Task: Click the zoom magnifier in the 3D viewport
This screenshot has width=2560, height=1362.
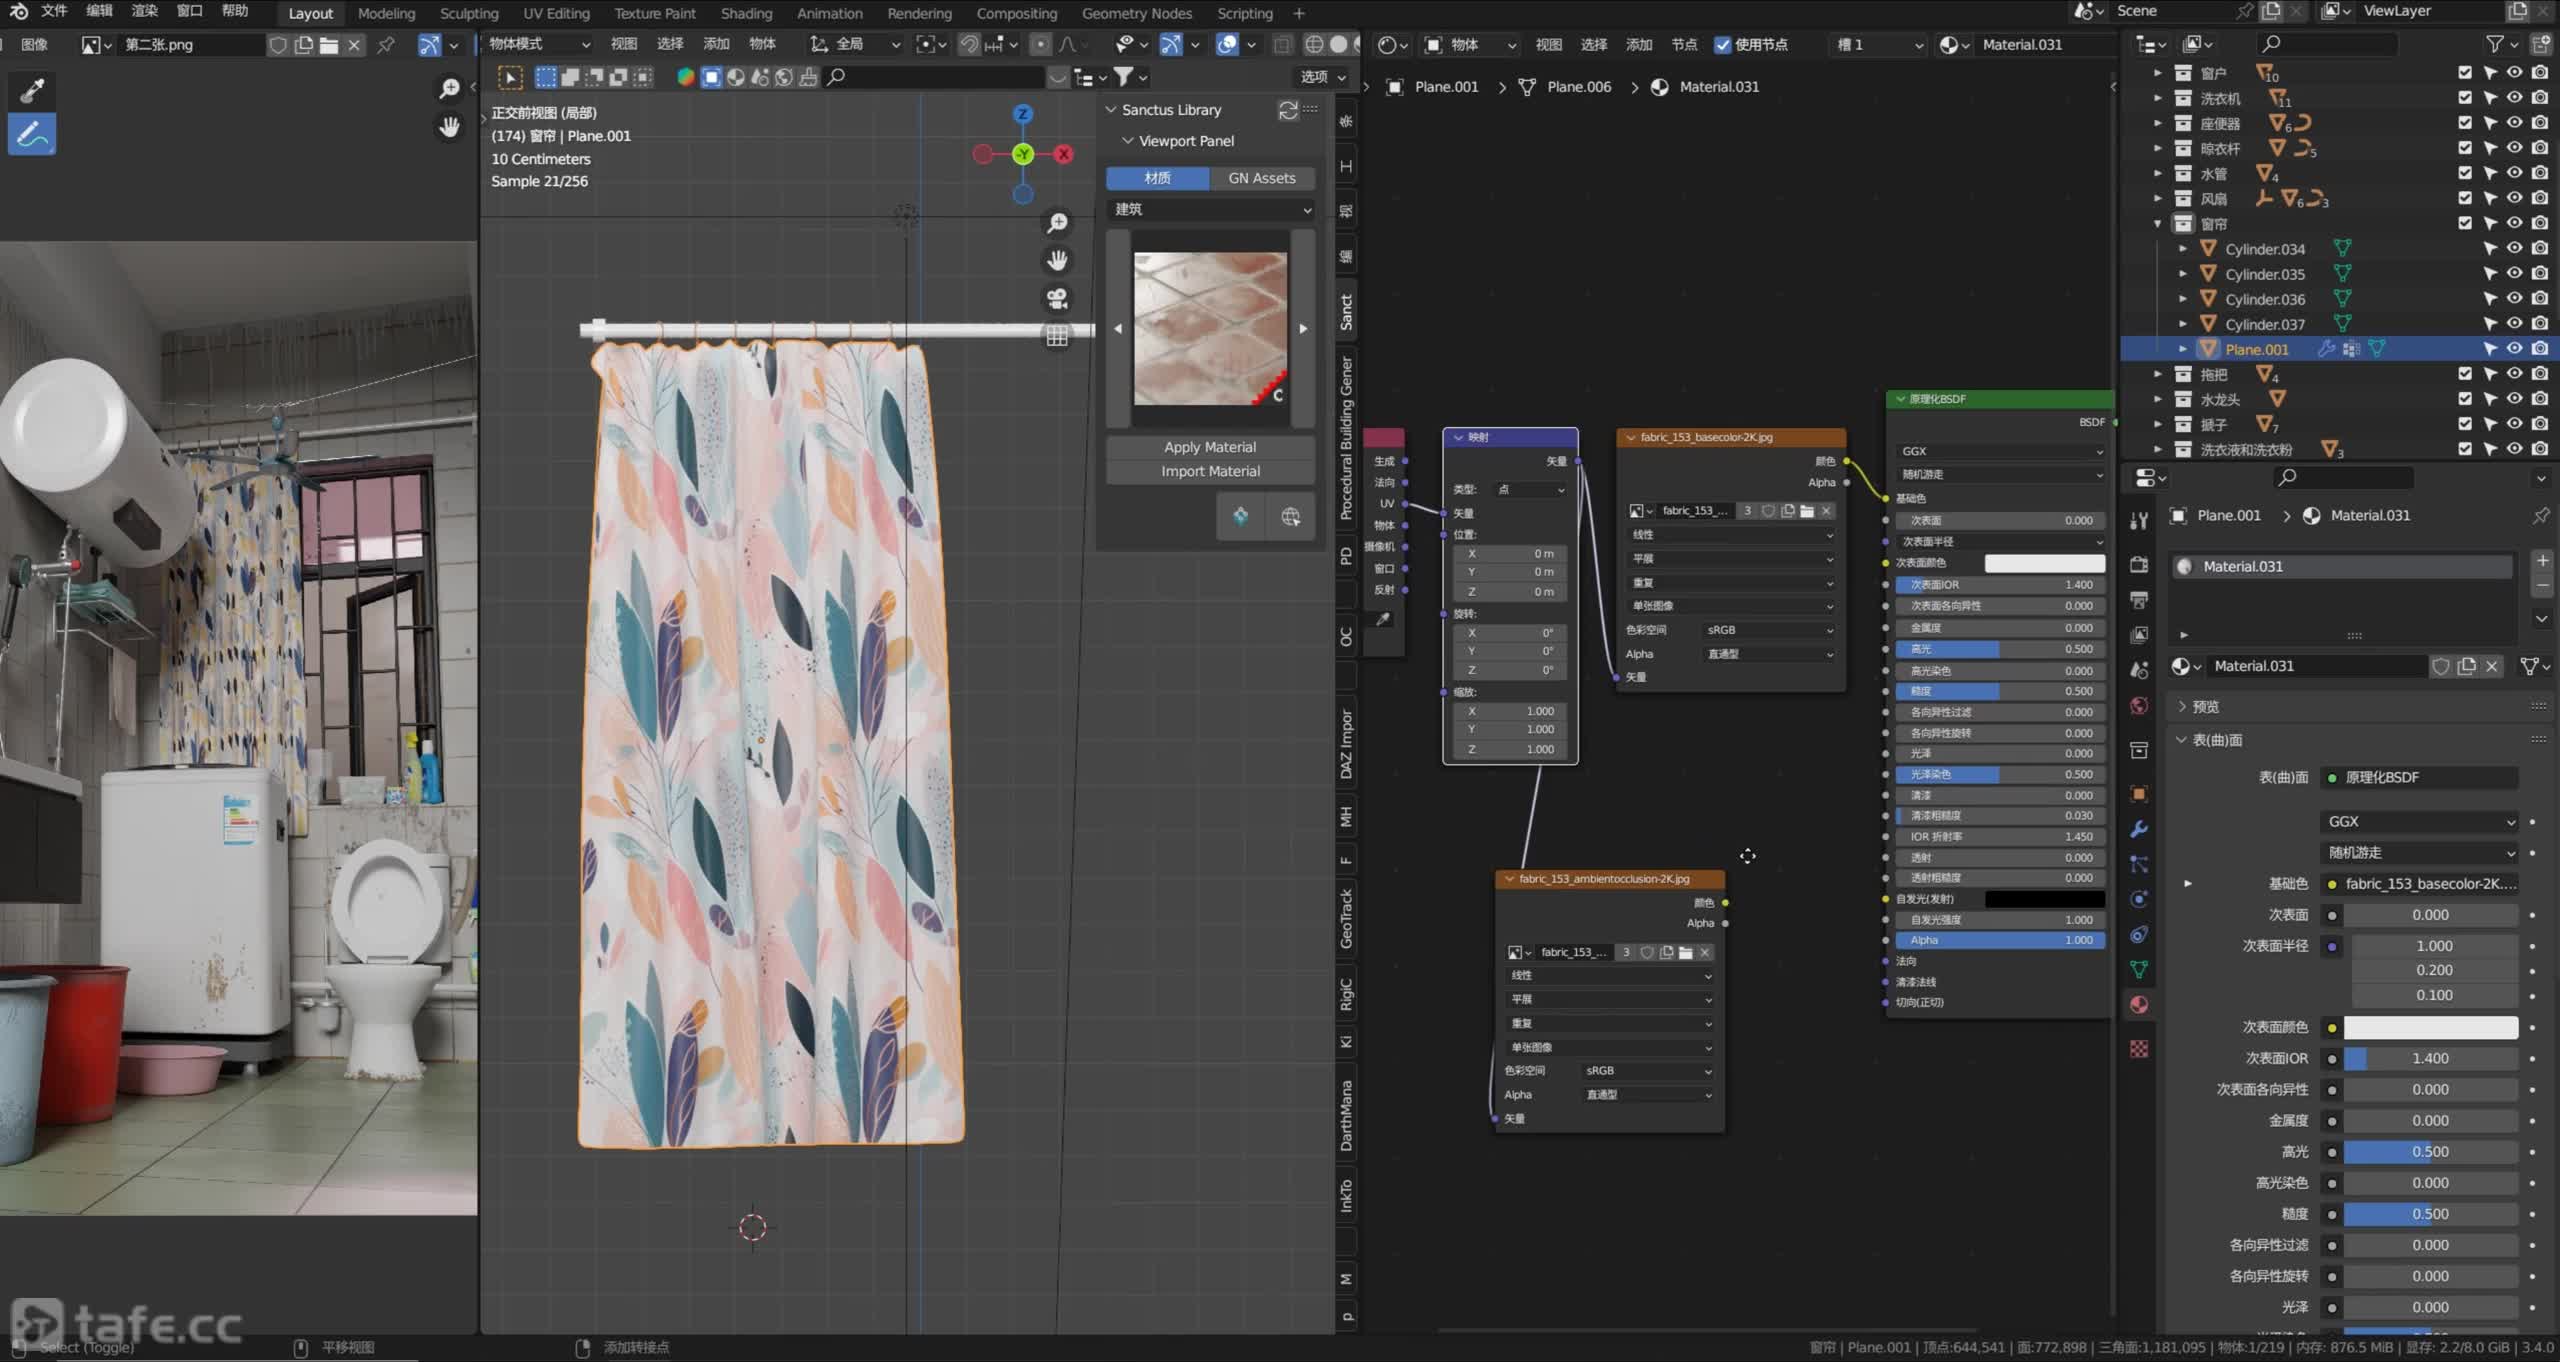Action: [1057, 223]
